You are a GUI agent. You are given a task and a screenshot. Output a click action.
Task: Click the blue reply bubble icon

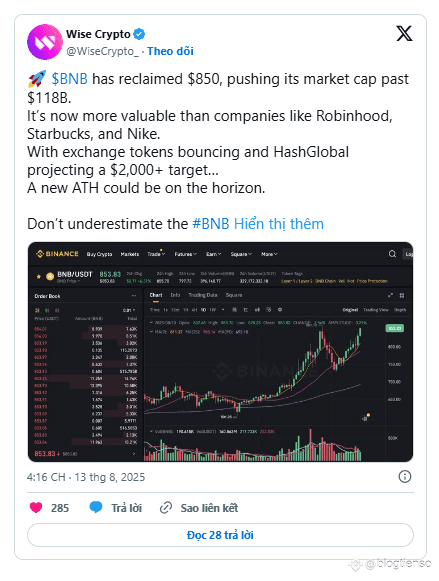coord(96,507)
